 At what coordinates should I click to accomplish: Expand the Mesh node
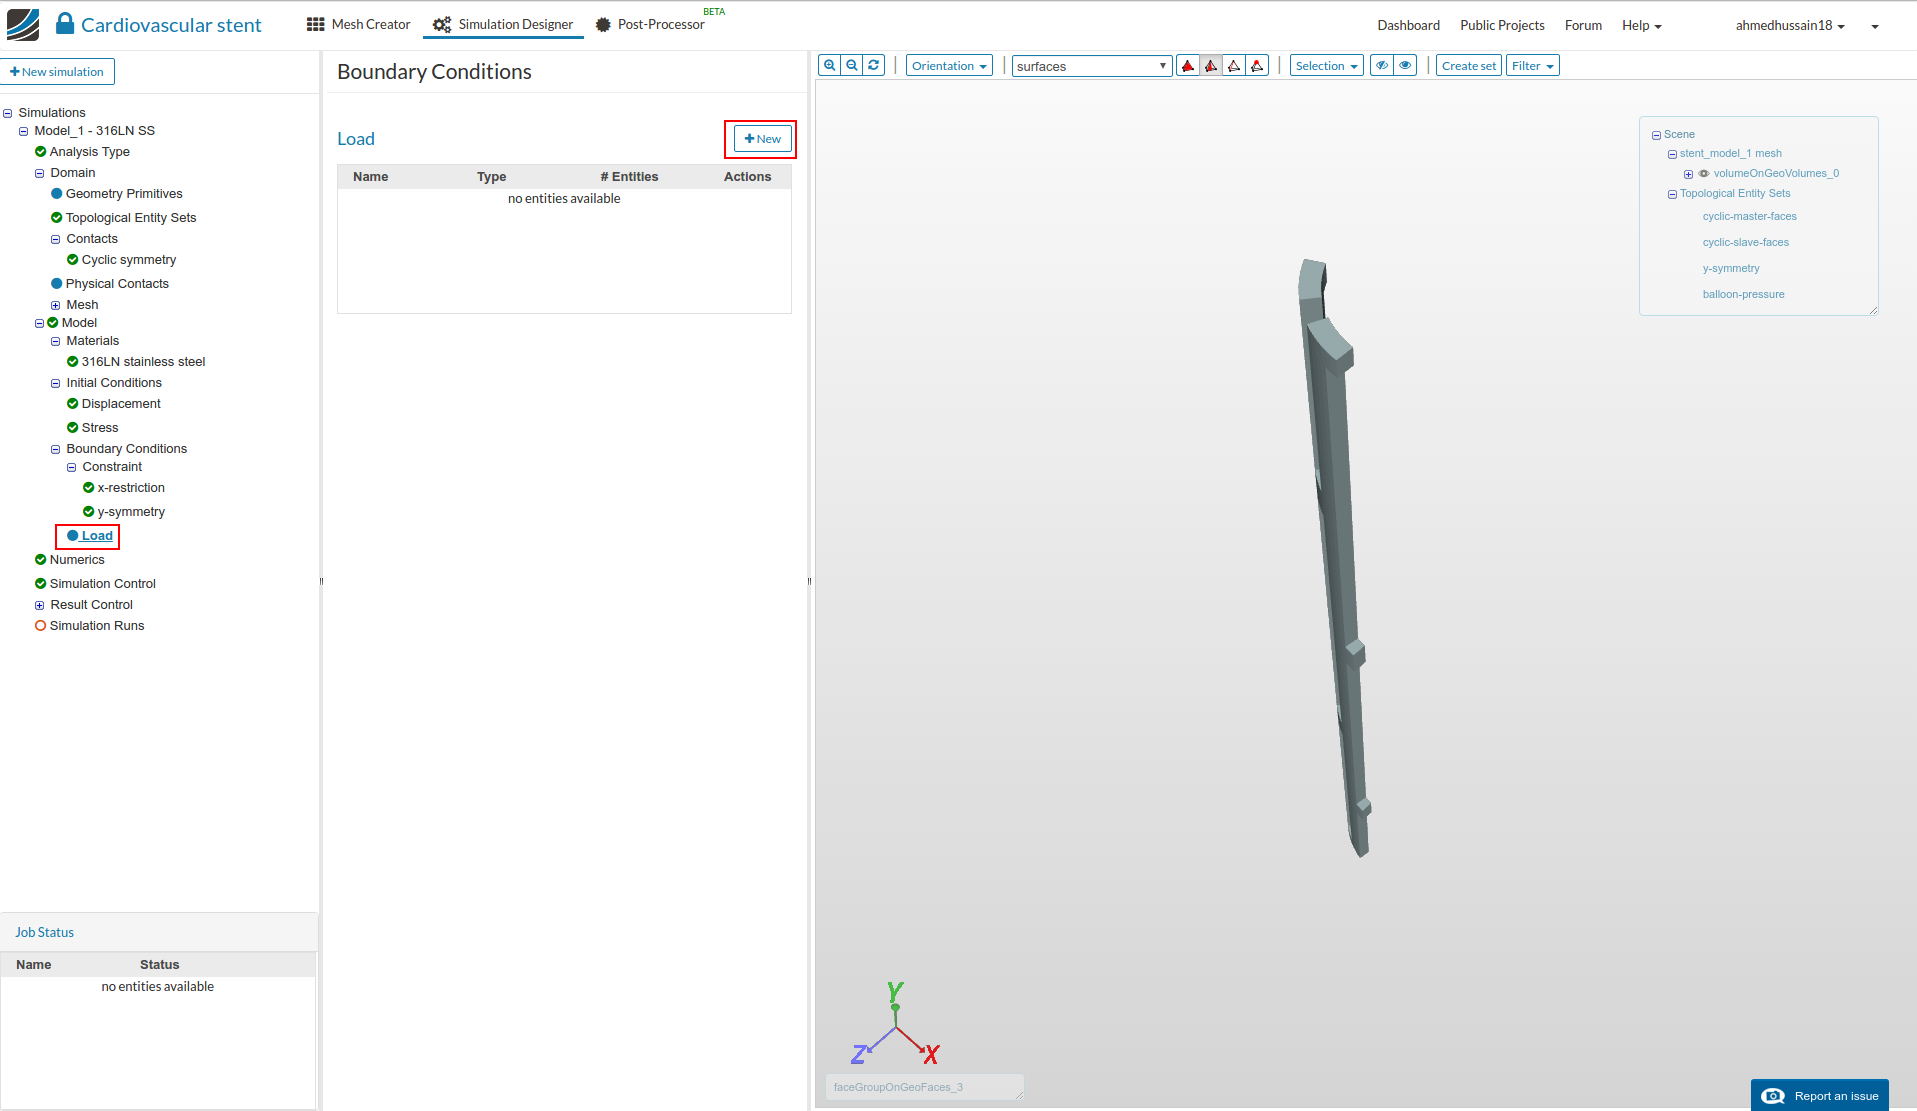click(x=56, y=306)
